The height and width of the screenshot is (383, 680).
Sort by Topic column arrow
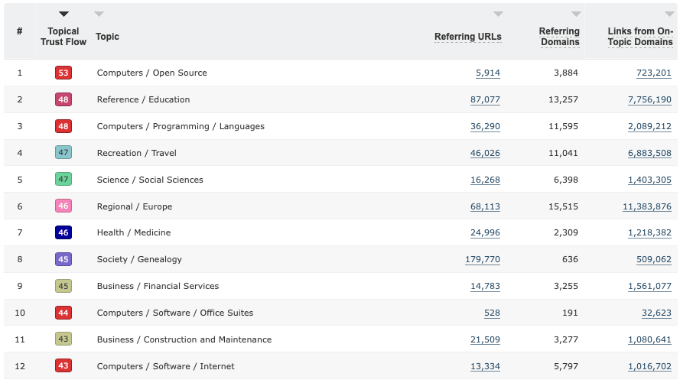tap(99, 14)
